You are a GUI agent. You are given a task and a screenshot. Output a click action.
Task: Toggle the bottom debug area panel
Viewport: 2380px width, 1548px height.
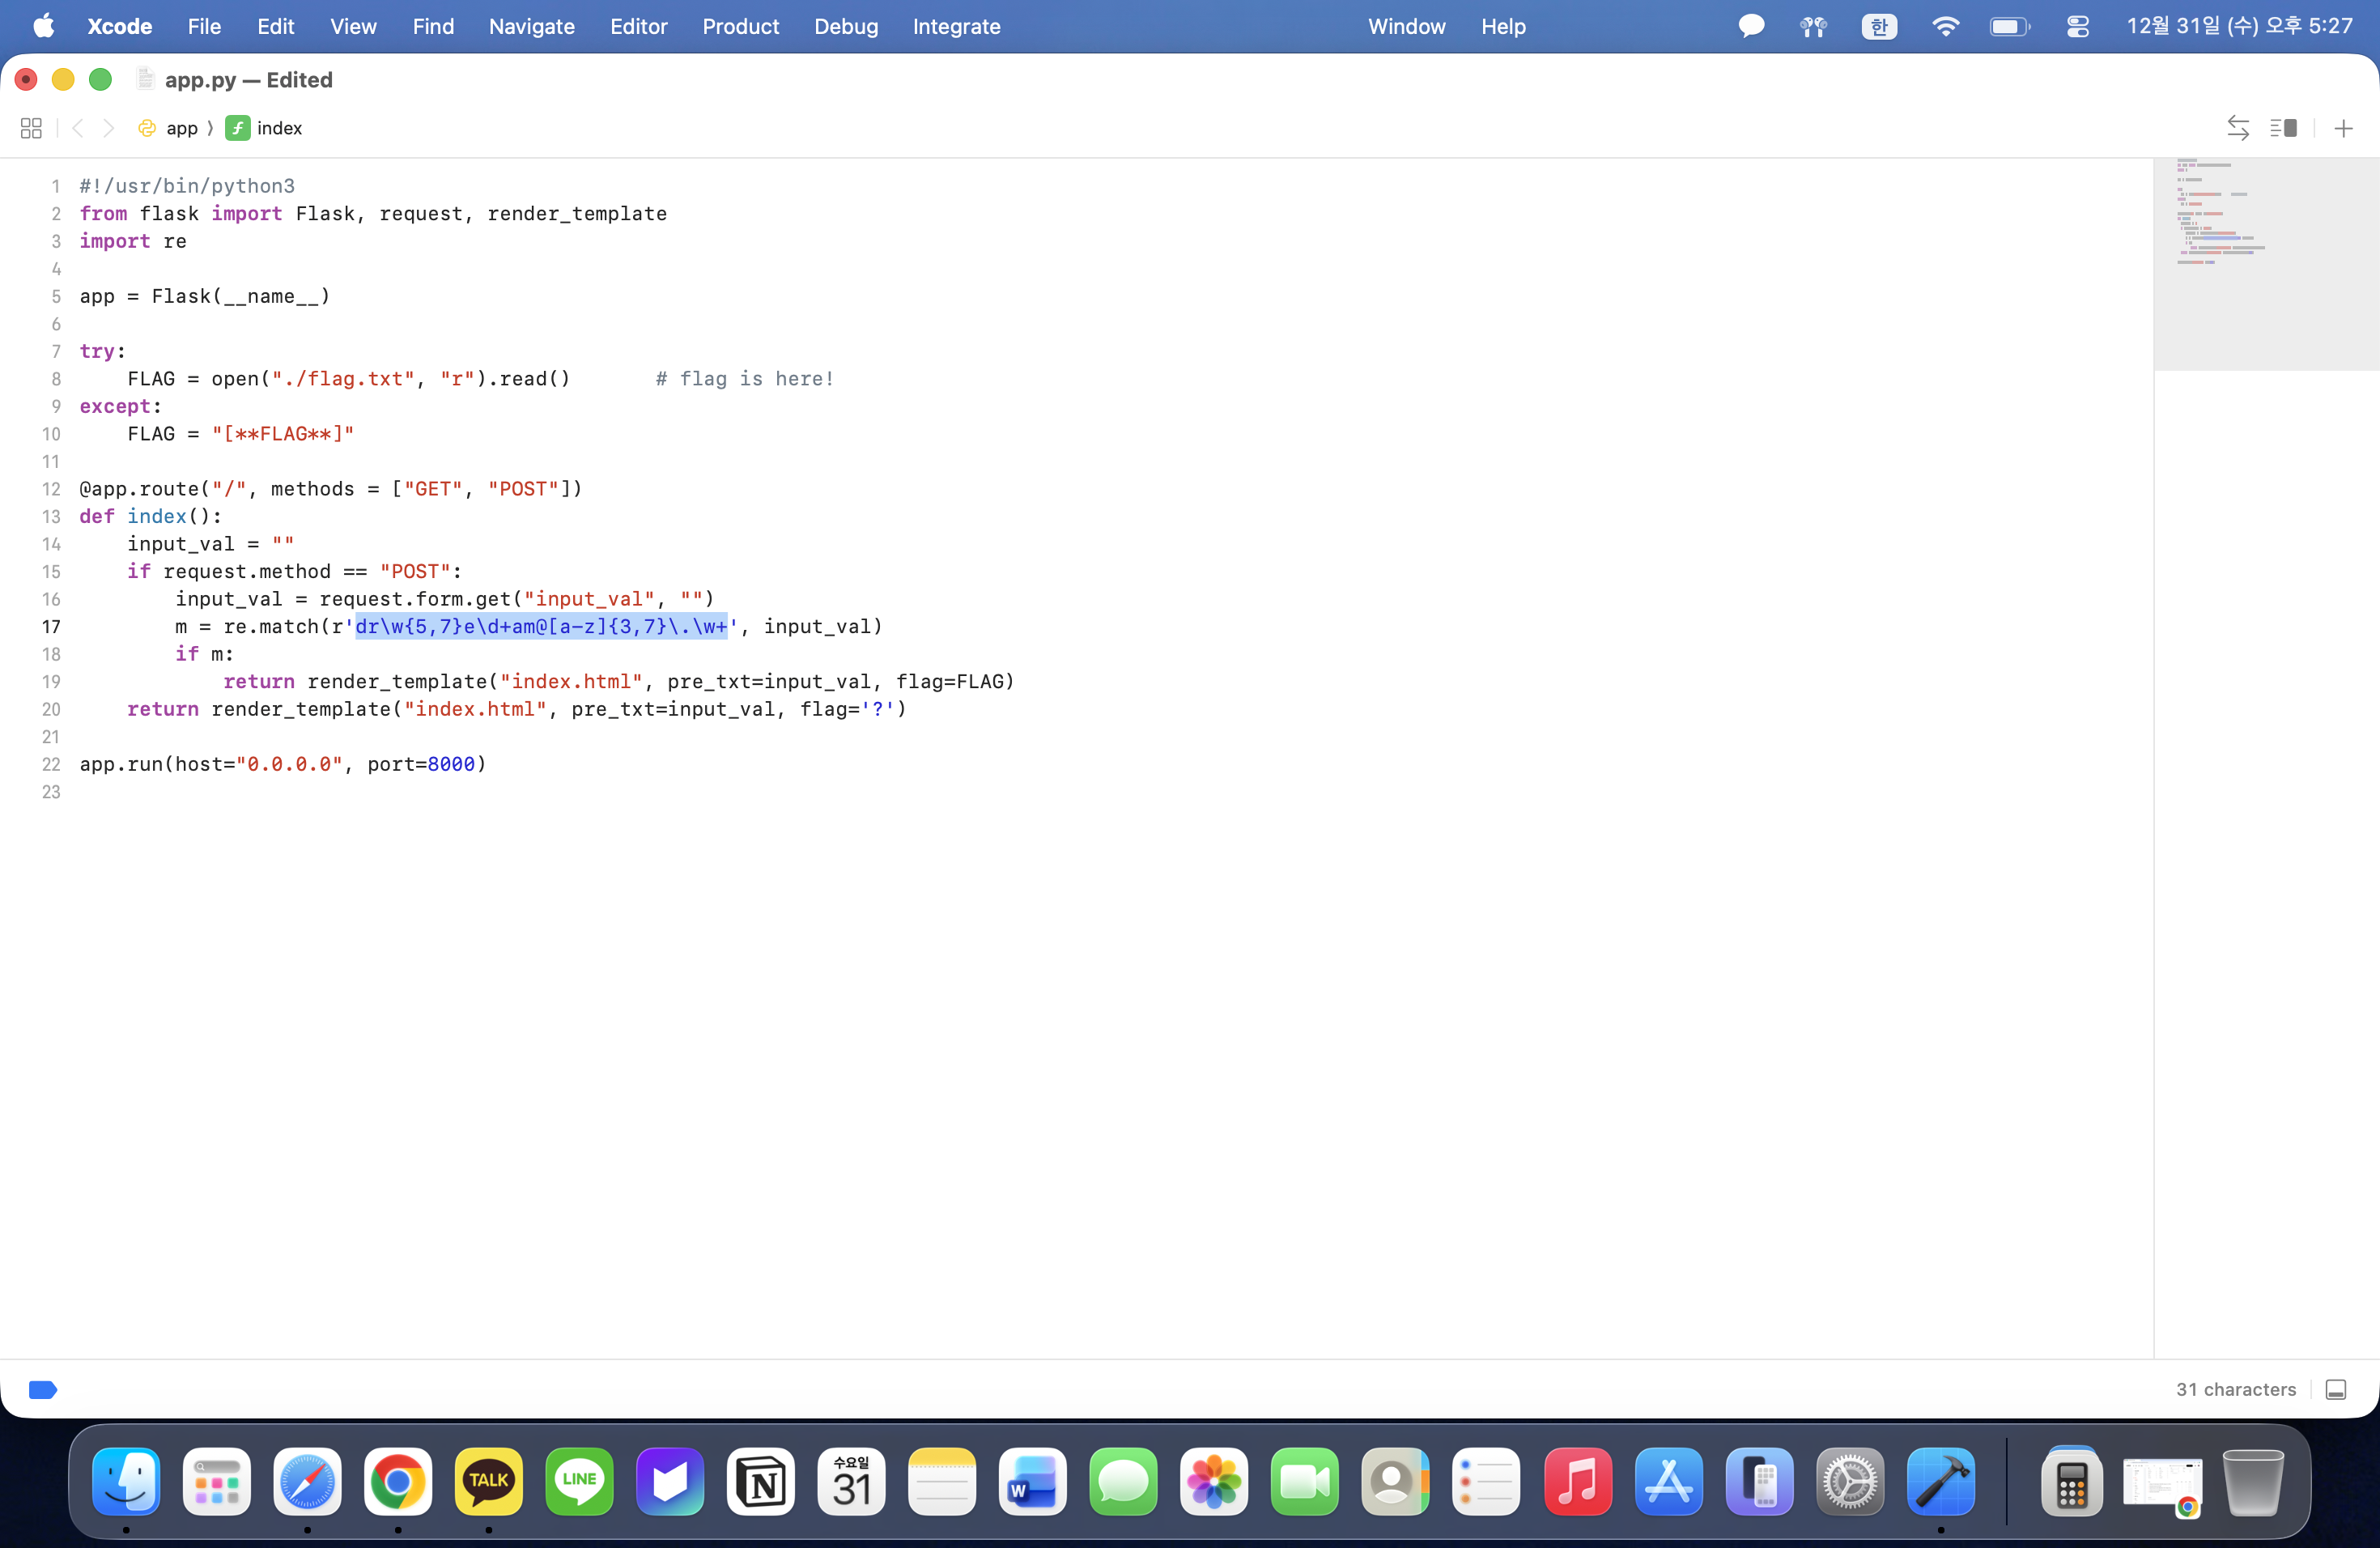[2335, 1389]
